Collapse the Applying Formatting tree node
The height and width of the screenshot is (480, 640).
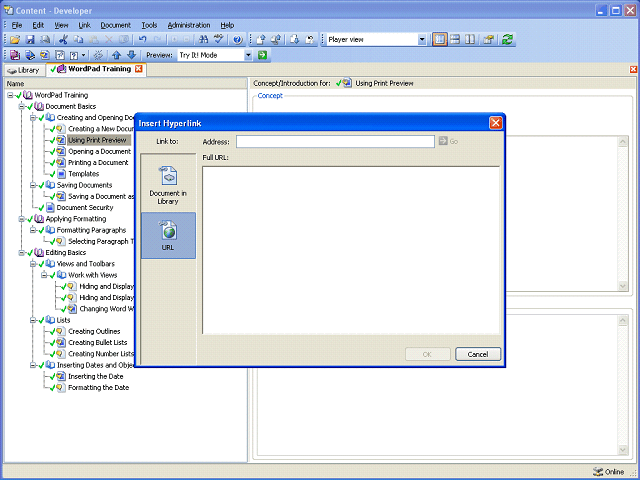pos(22,219)
